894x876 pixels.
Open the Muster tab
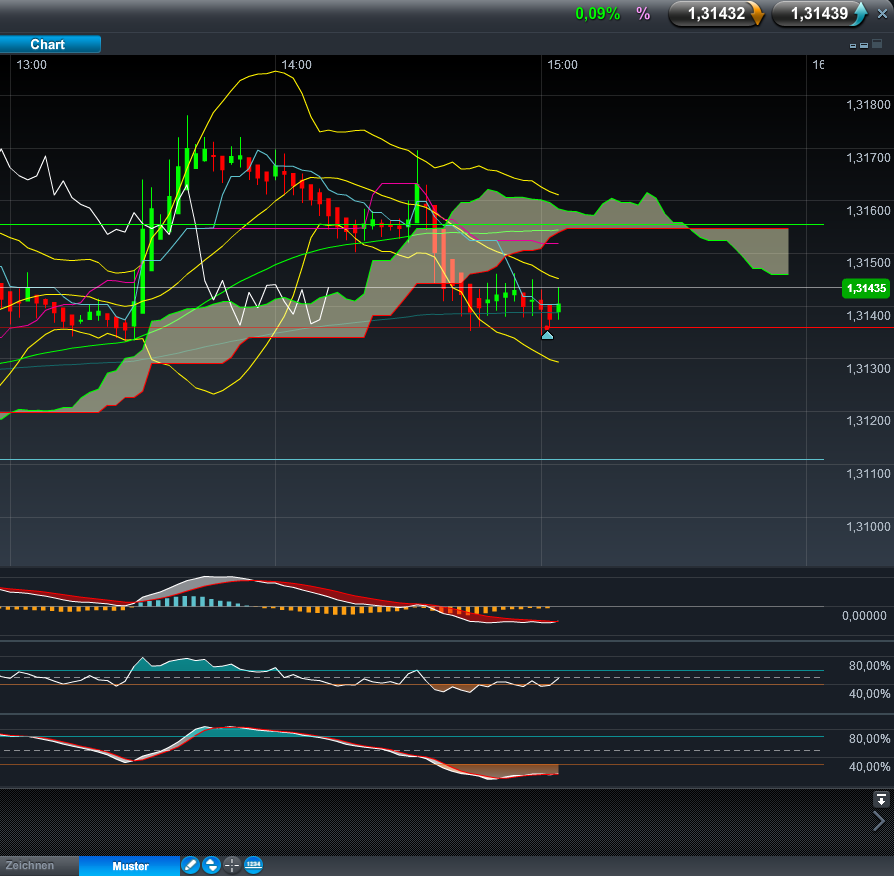click(130, 866)
